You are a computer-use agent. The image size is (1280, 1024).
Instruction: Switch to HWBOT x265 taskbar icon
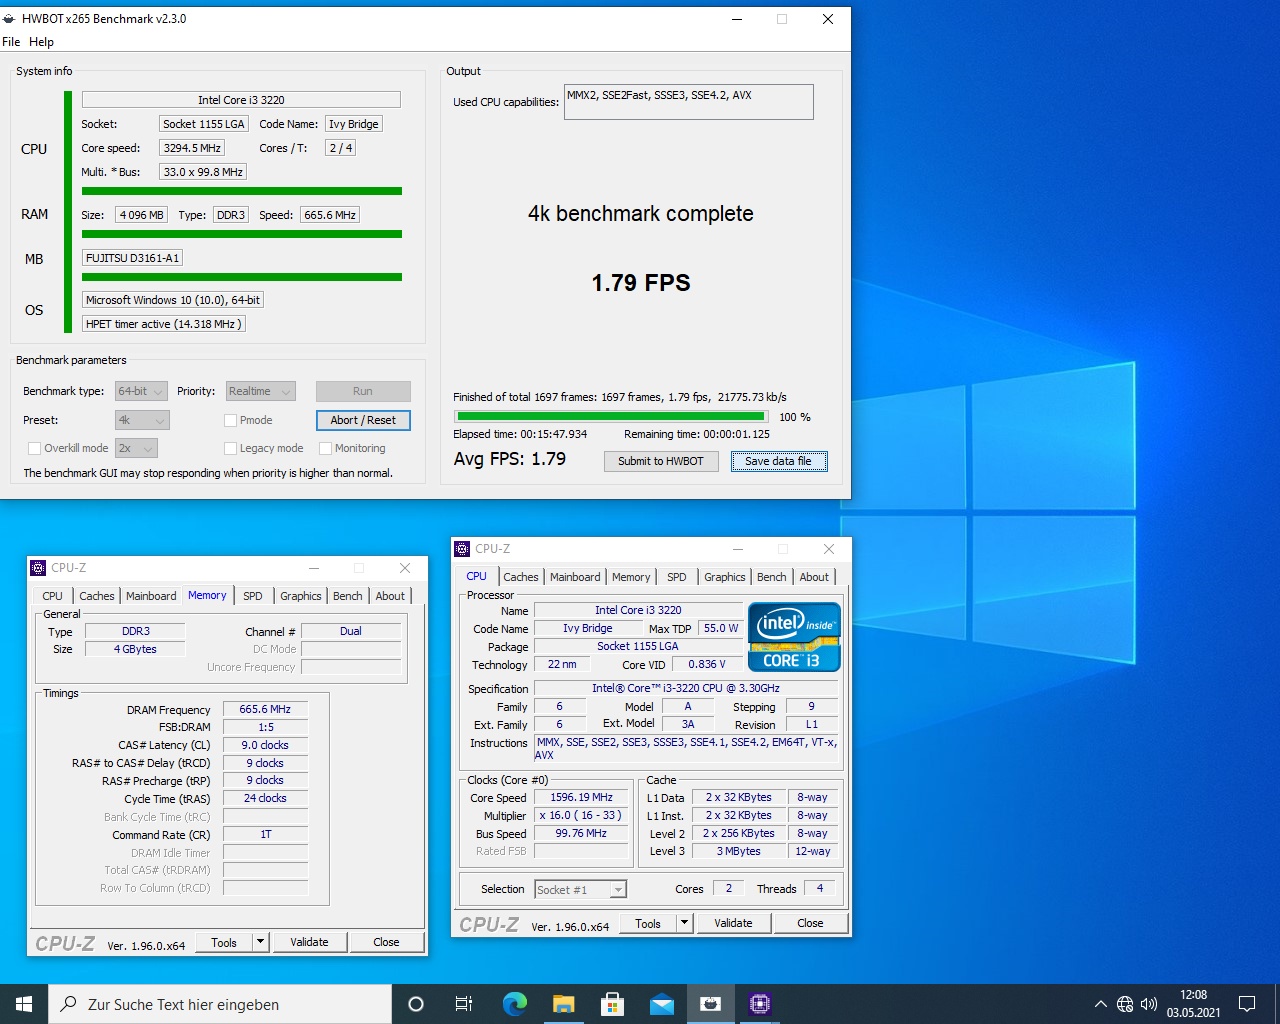coord(710,1004)
